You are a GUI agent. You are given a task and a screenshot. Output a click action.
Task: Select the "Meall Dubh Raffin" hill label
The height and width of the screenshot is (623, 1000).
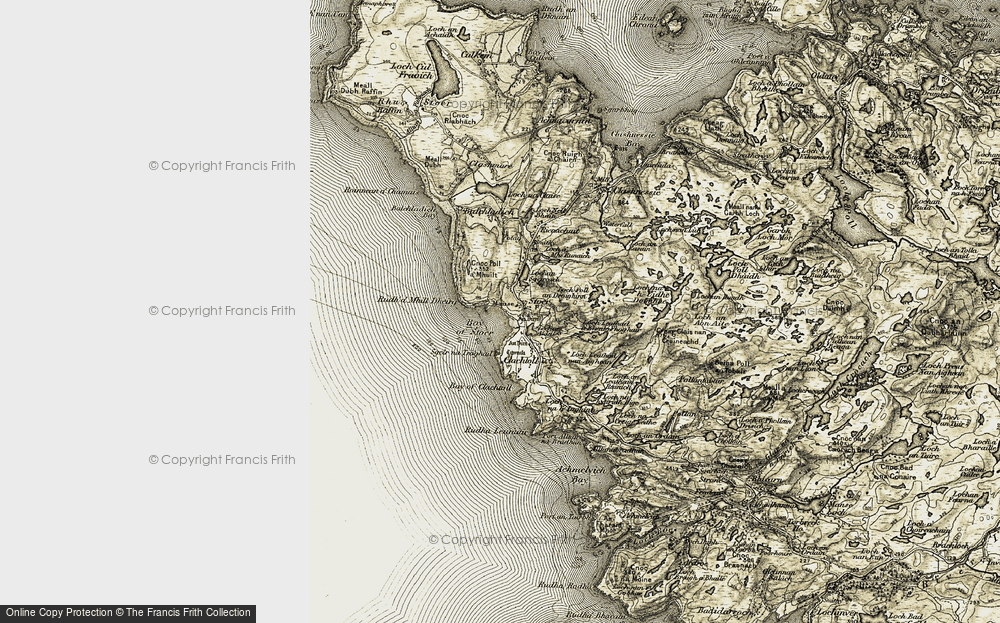pyautogui.click(x=362, y=89)
